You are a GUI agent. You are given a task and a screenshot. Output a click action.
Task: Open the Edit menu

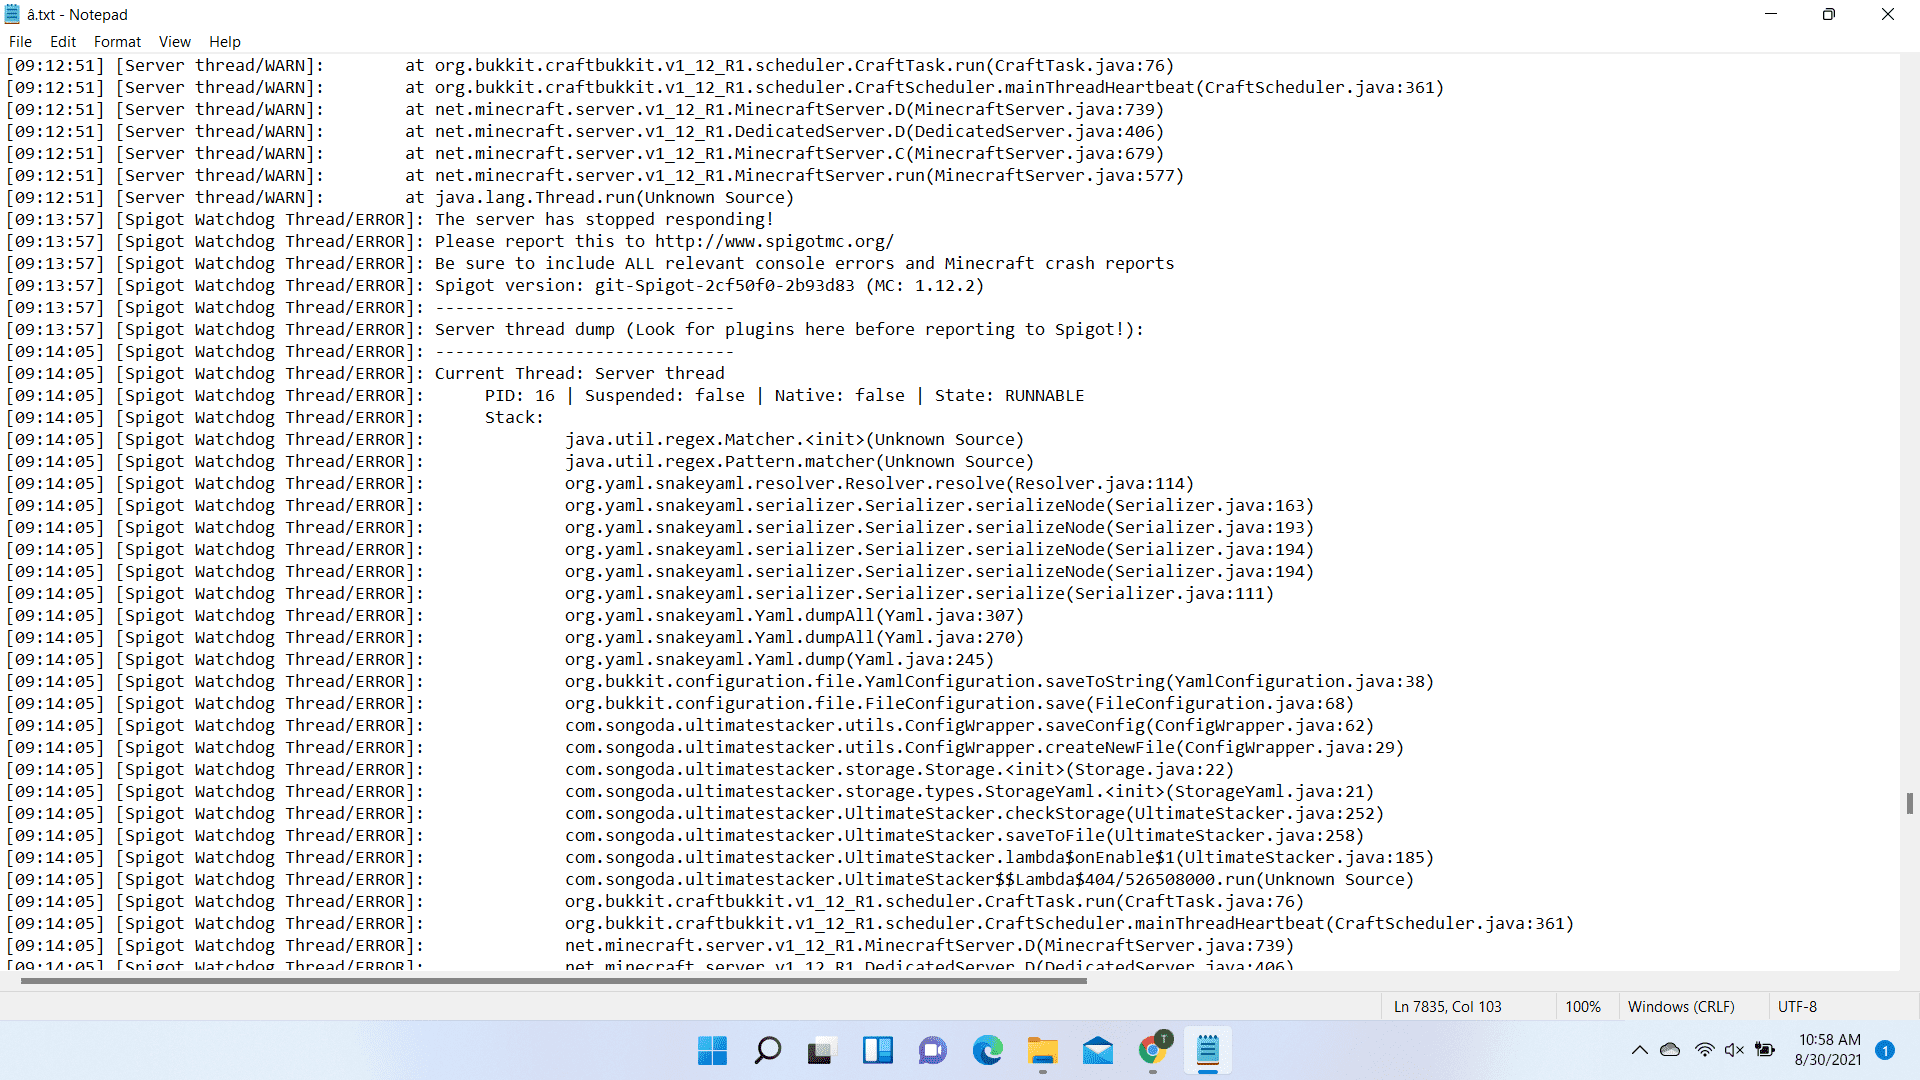click(x=63, y=41)
